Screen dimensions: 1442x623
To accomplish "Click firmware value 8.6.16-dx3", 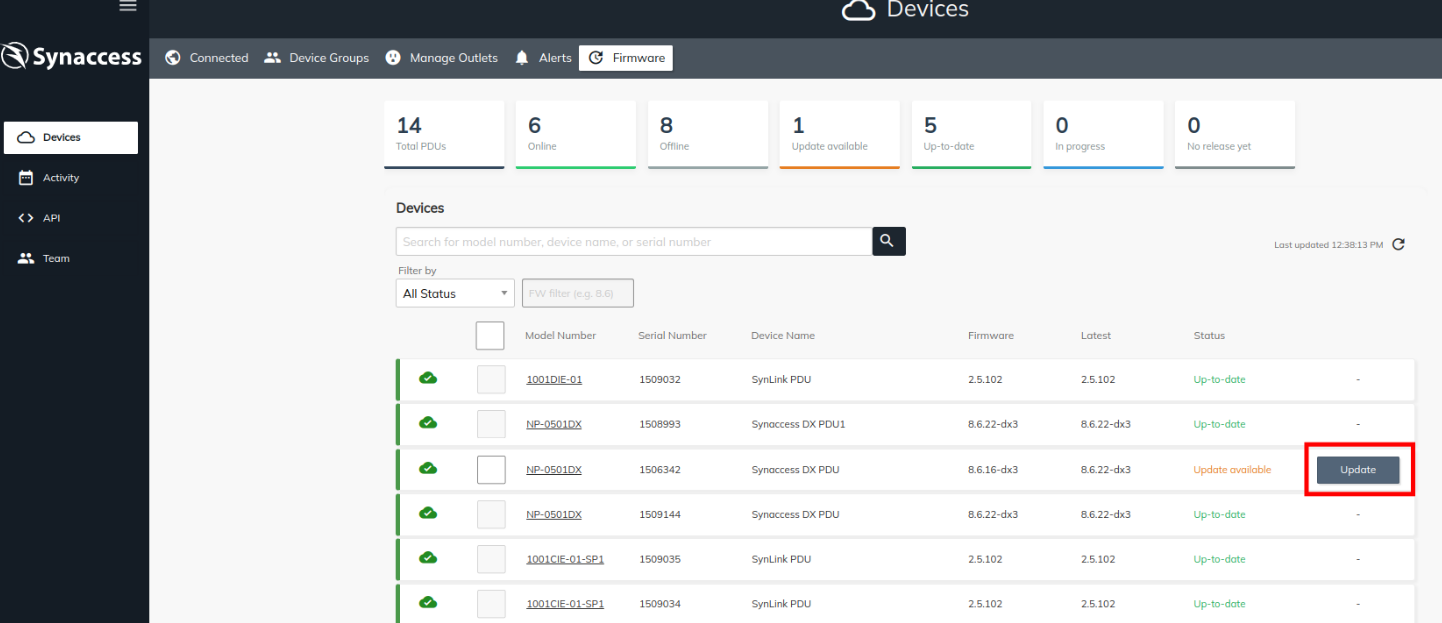I will (993, 470).
